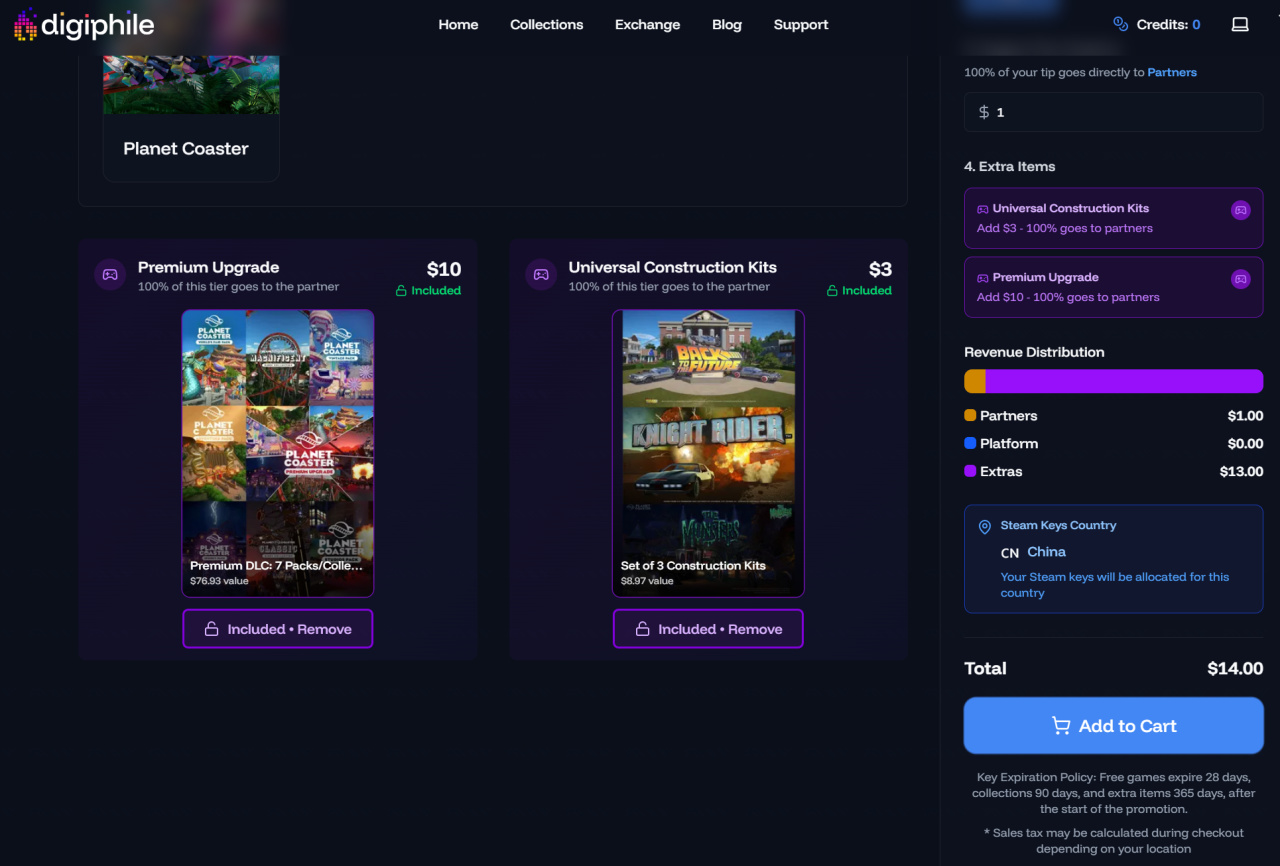Select the Planet Coaster game card
Viewport: 1280px width, 866px height.
click(191, 119)
